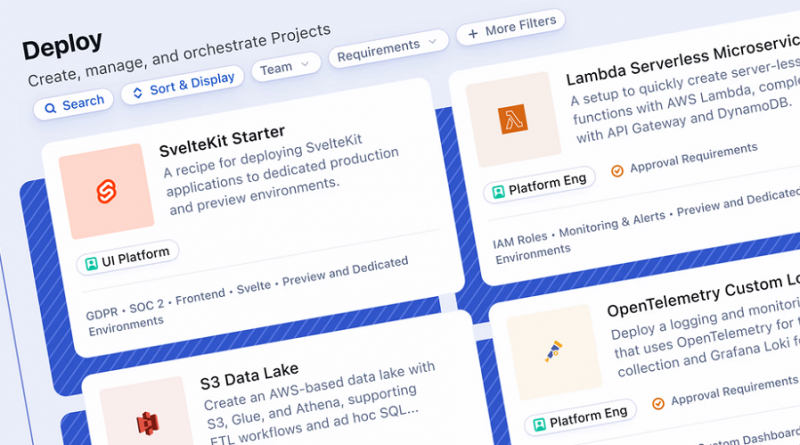Click the Lambda card approval checkmark icon

(617, 170)
